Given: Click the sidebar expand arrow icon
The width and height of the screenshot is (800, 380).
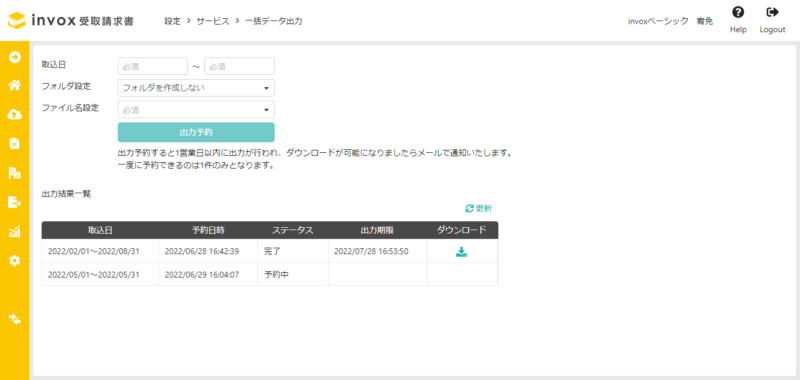Looking at the screenshot, I should click(x=15, y=57).
